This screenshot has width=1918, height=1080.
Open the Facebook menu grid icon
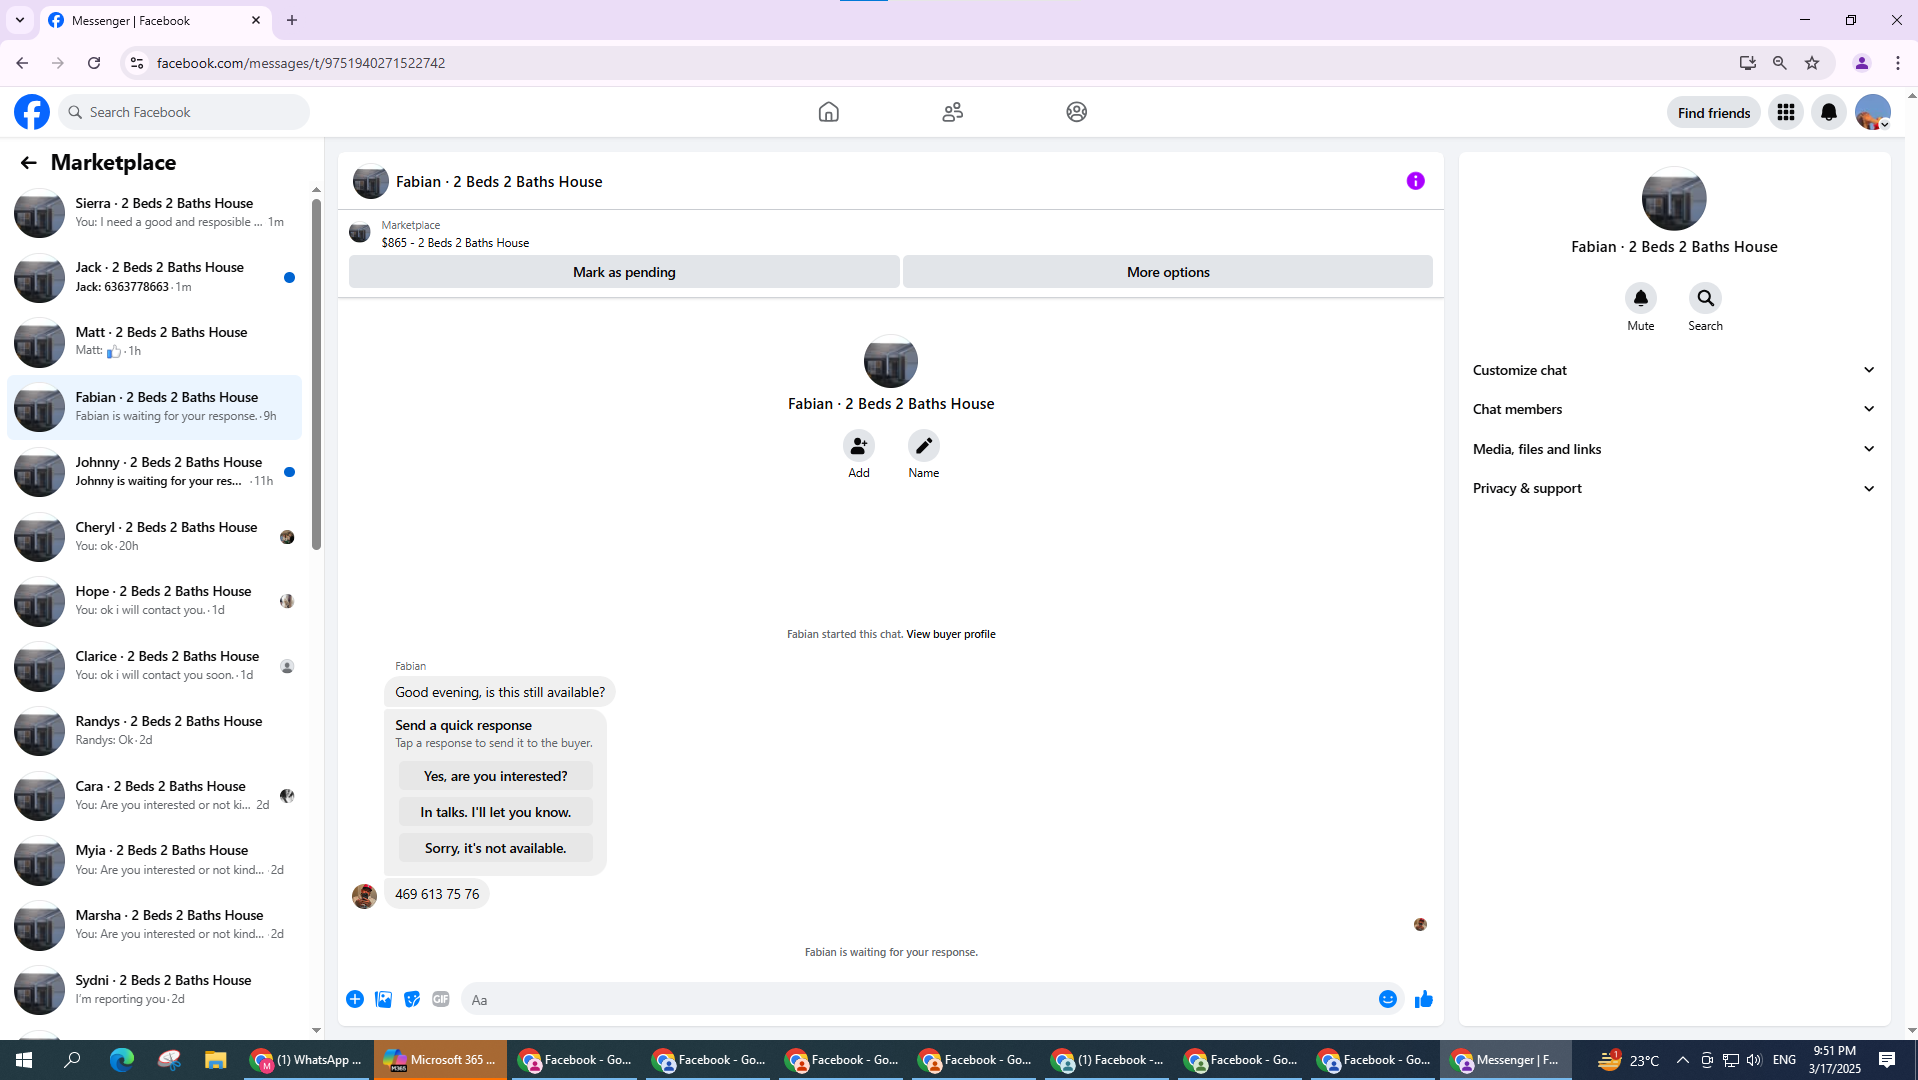(x=1786, y=112)
